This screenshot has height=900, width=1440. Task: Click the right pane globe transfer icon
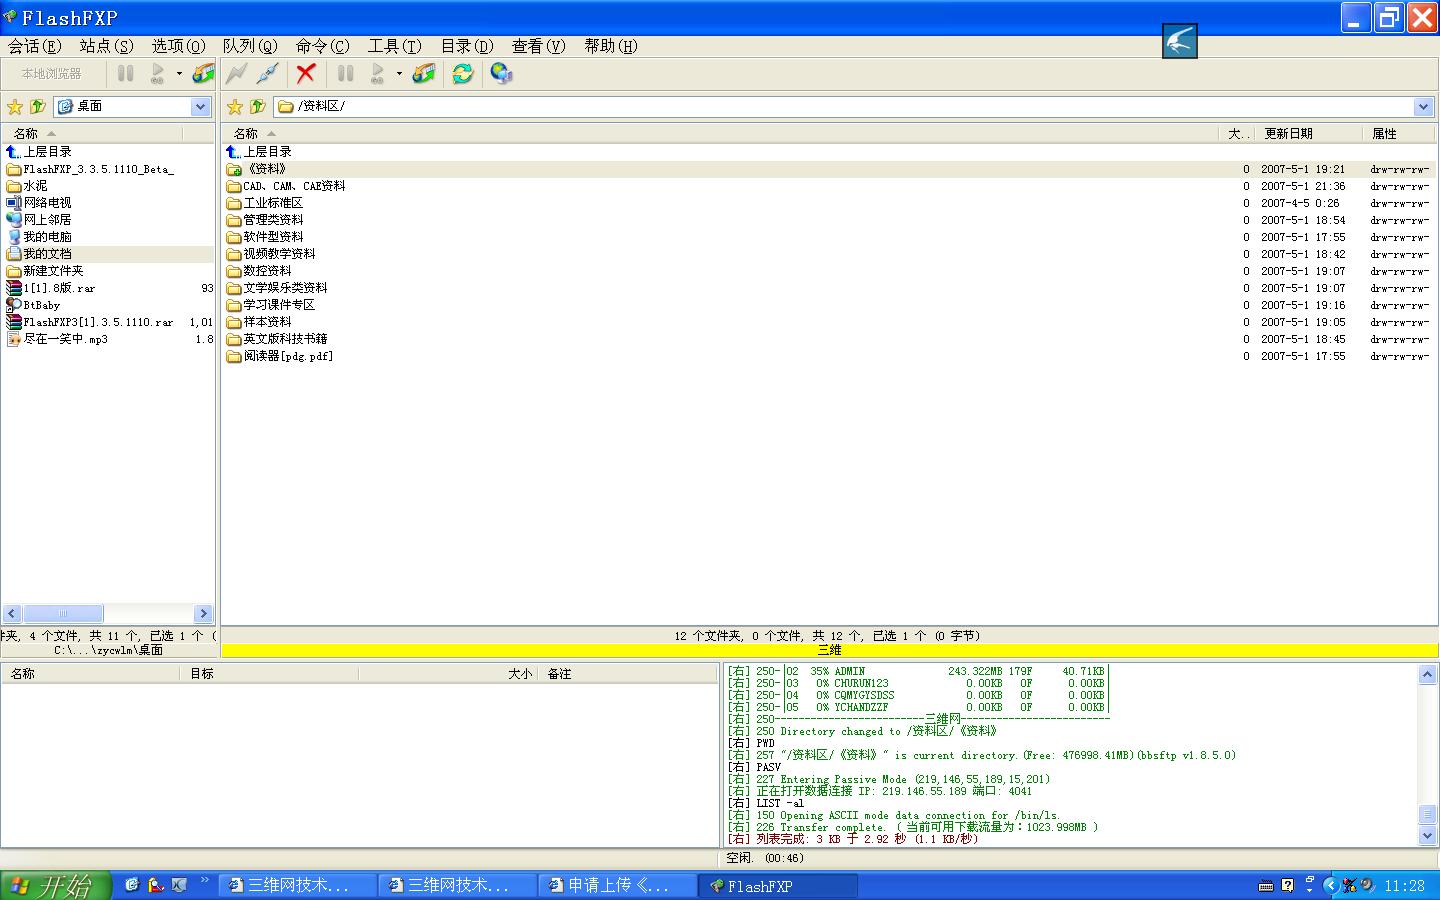click(x=423, y=73)
